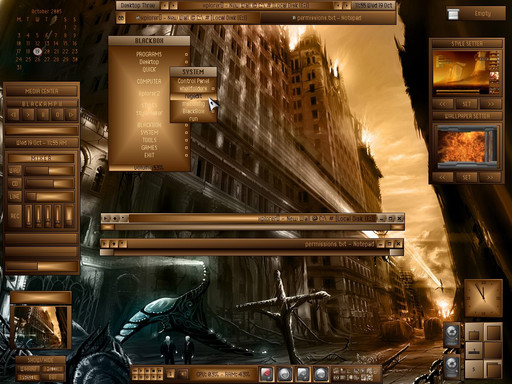Click the Wed 19 Oct date label in Media Center
The height and width of the screenshot is (384, 512).
[x=42, y=143]
